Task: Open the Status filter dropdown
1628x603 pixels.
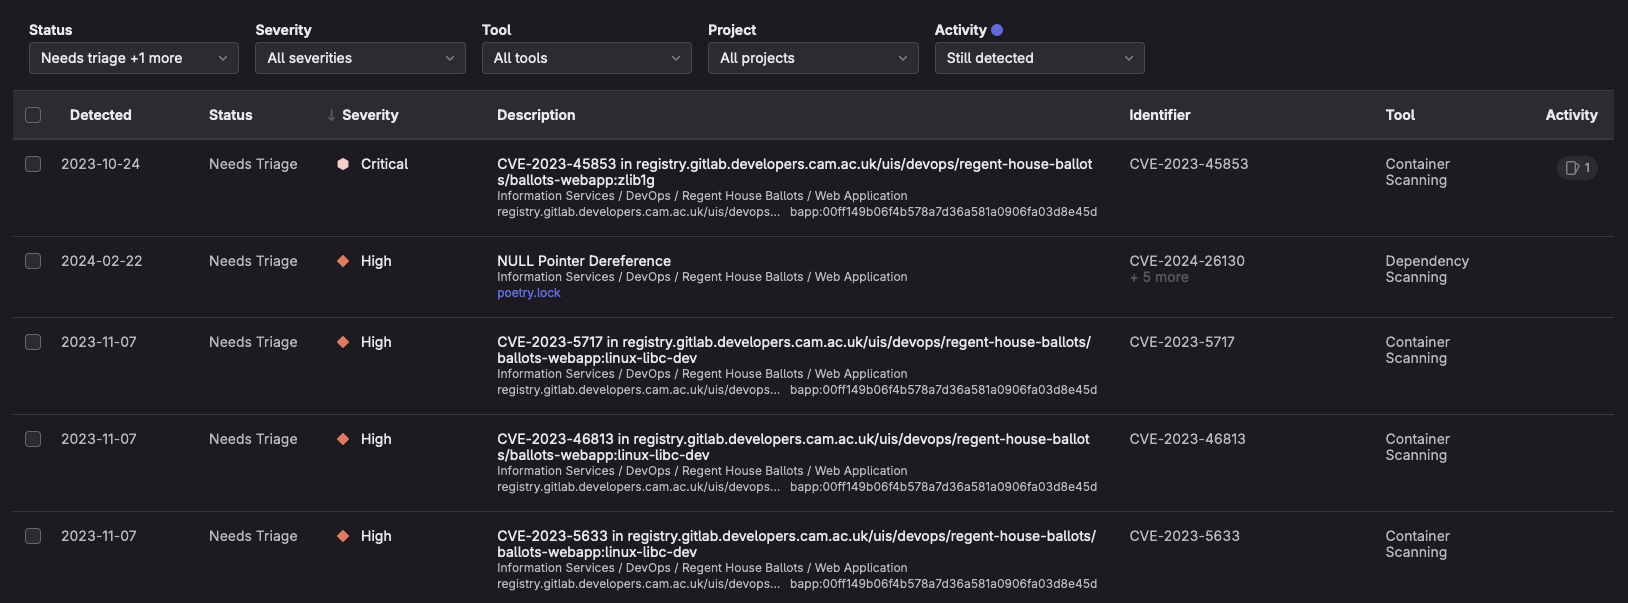Action: (133, 58)
